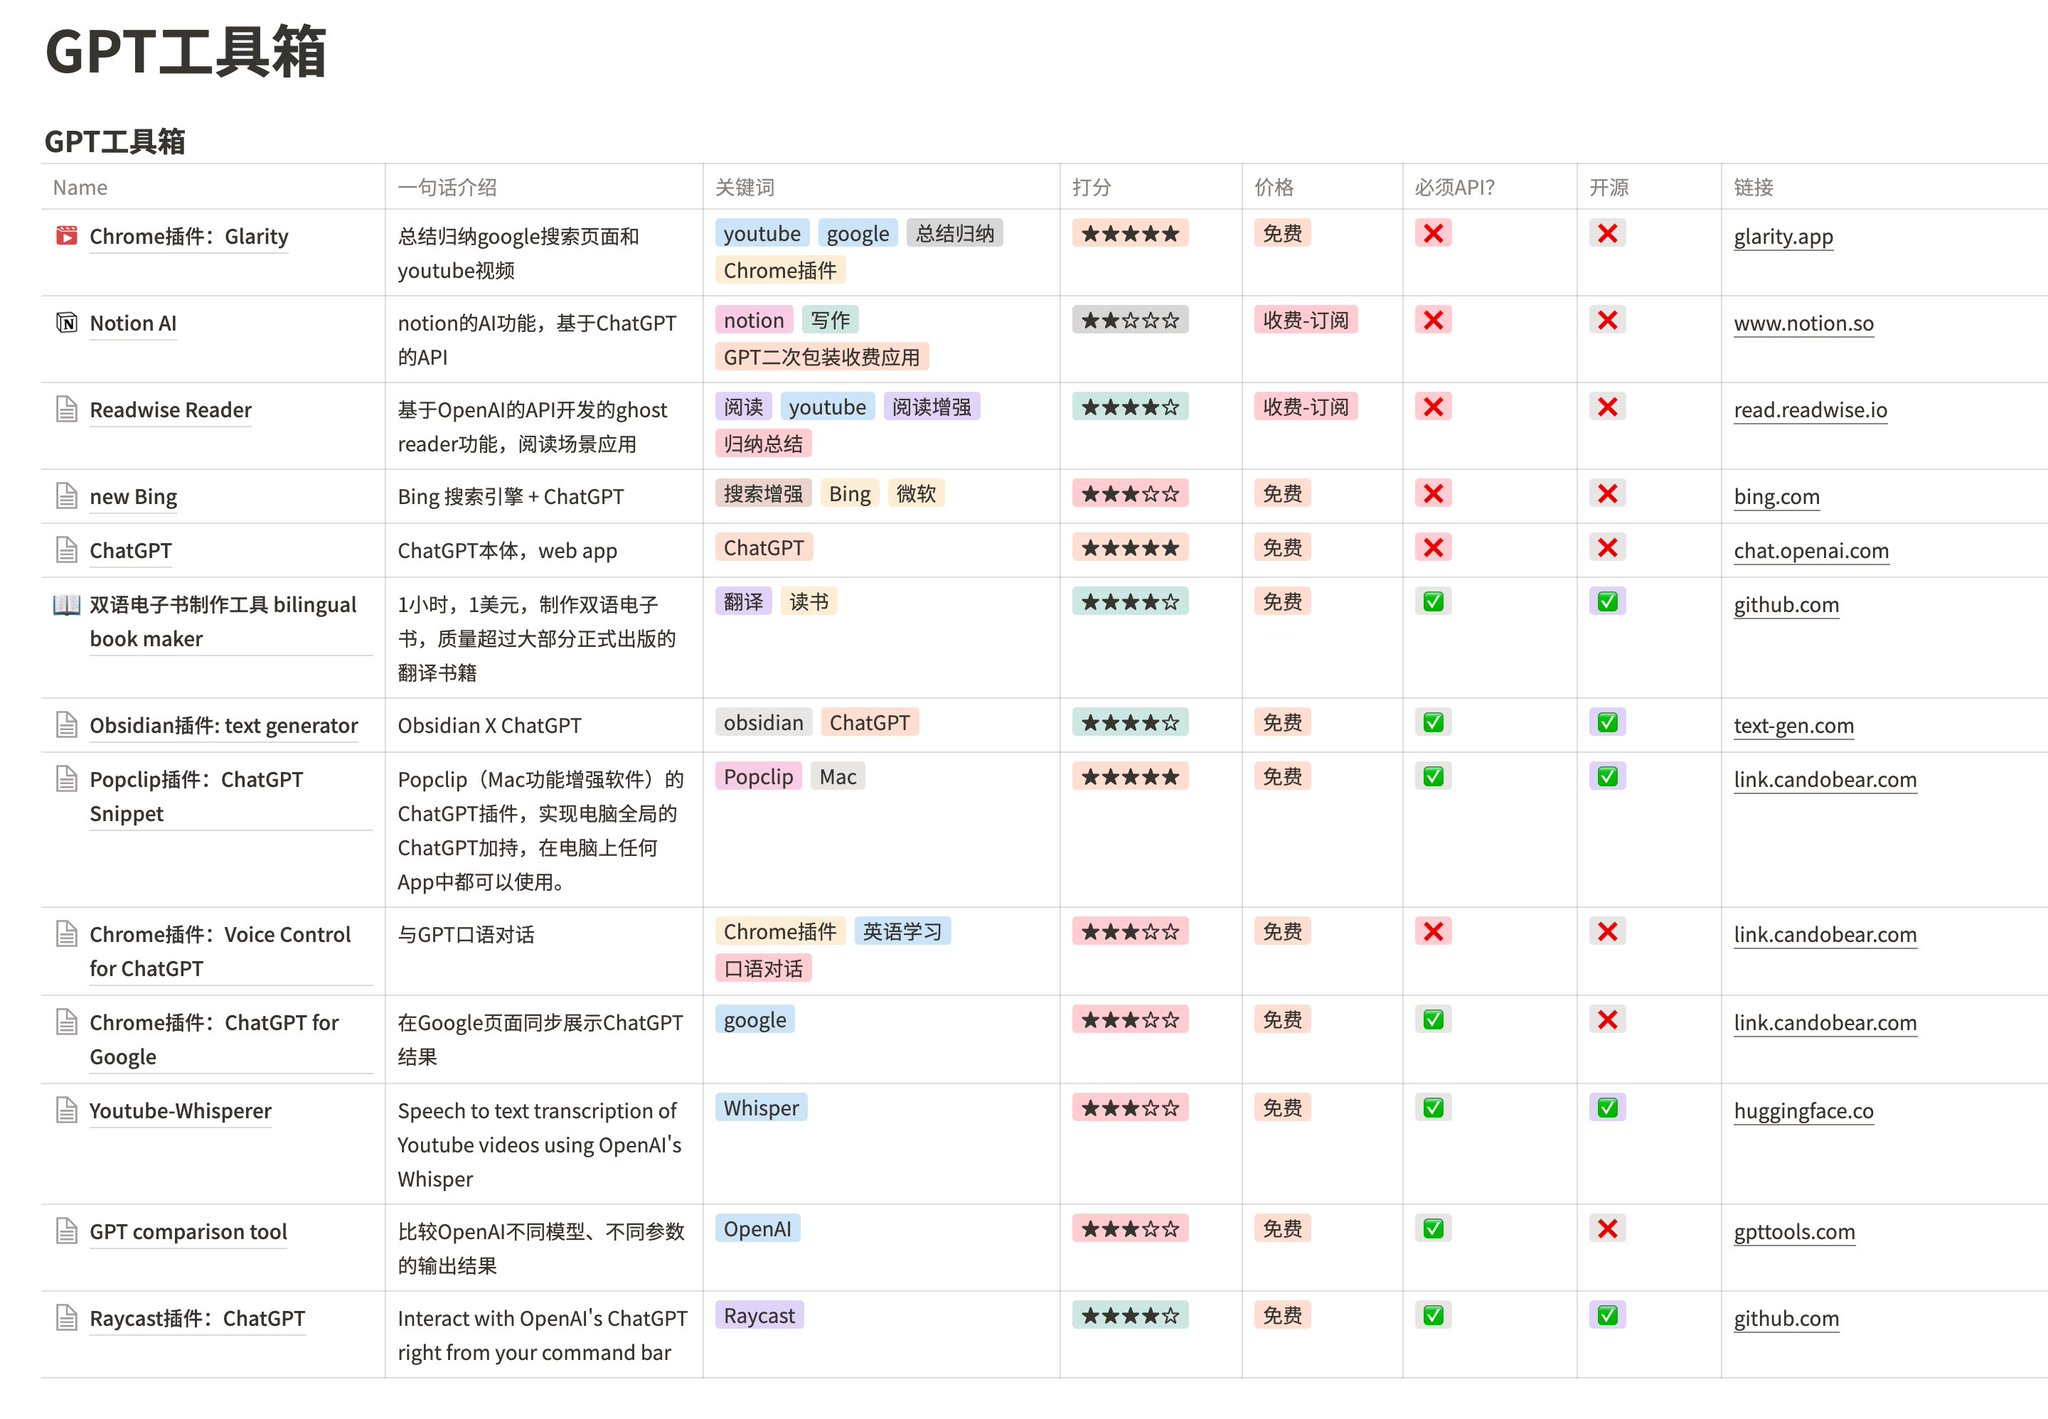Click the book emoji beside bilingual book maker
The image size is (2048, 1419).
coord(66,604)
